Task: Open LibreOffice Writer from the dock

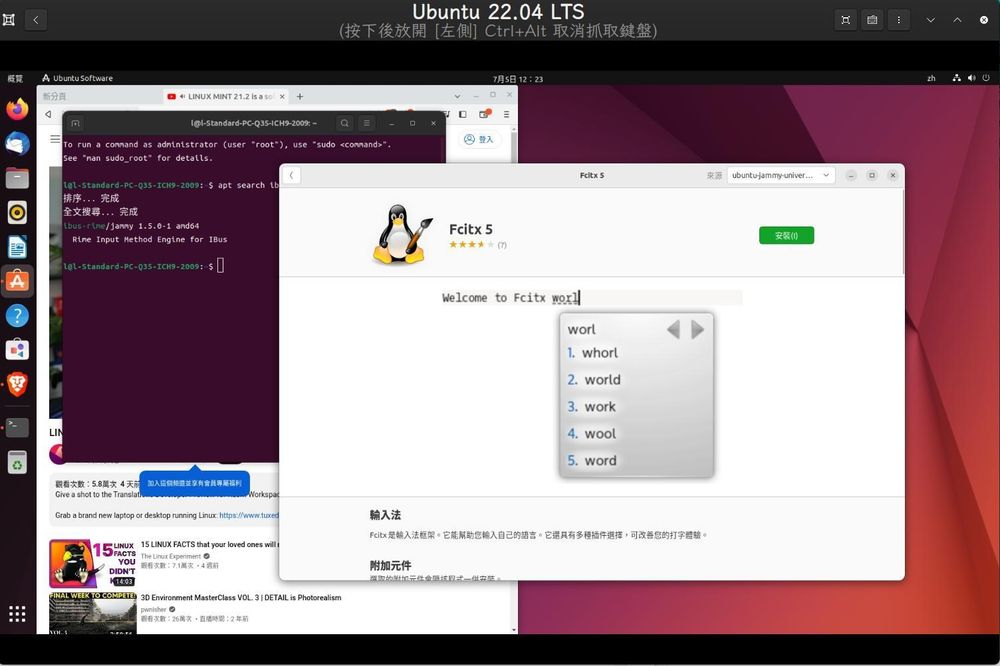Action: [16, 247]
